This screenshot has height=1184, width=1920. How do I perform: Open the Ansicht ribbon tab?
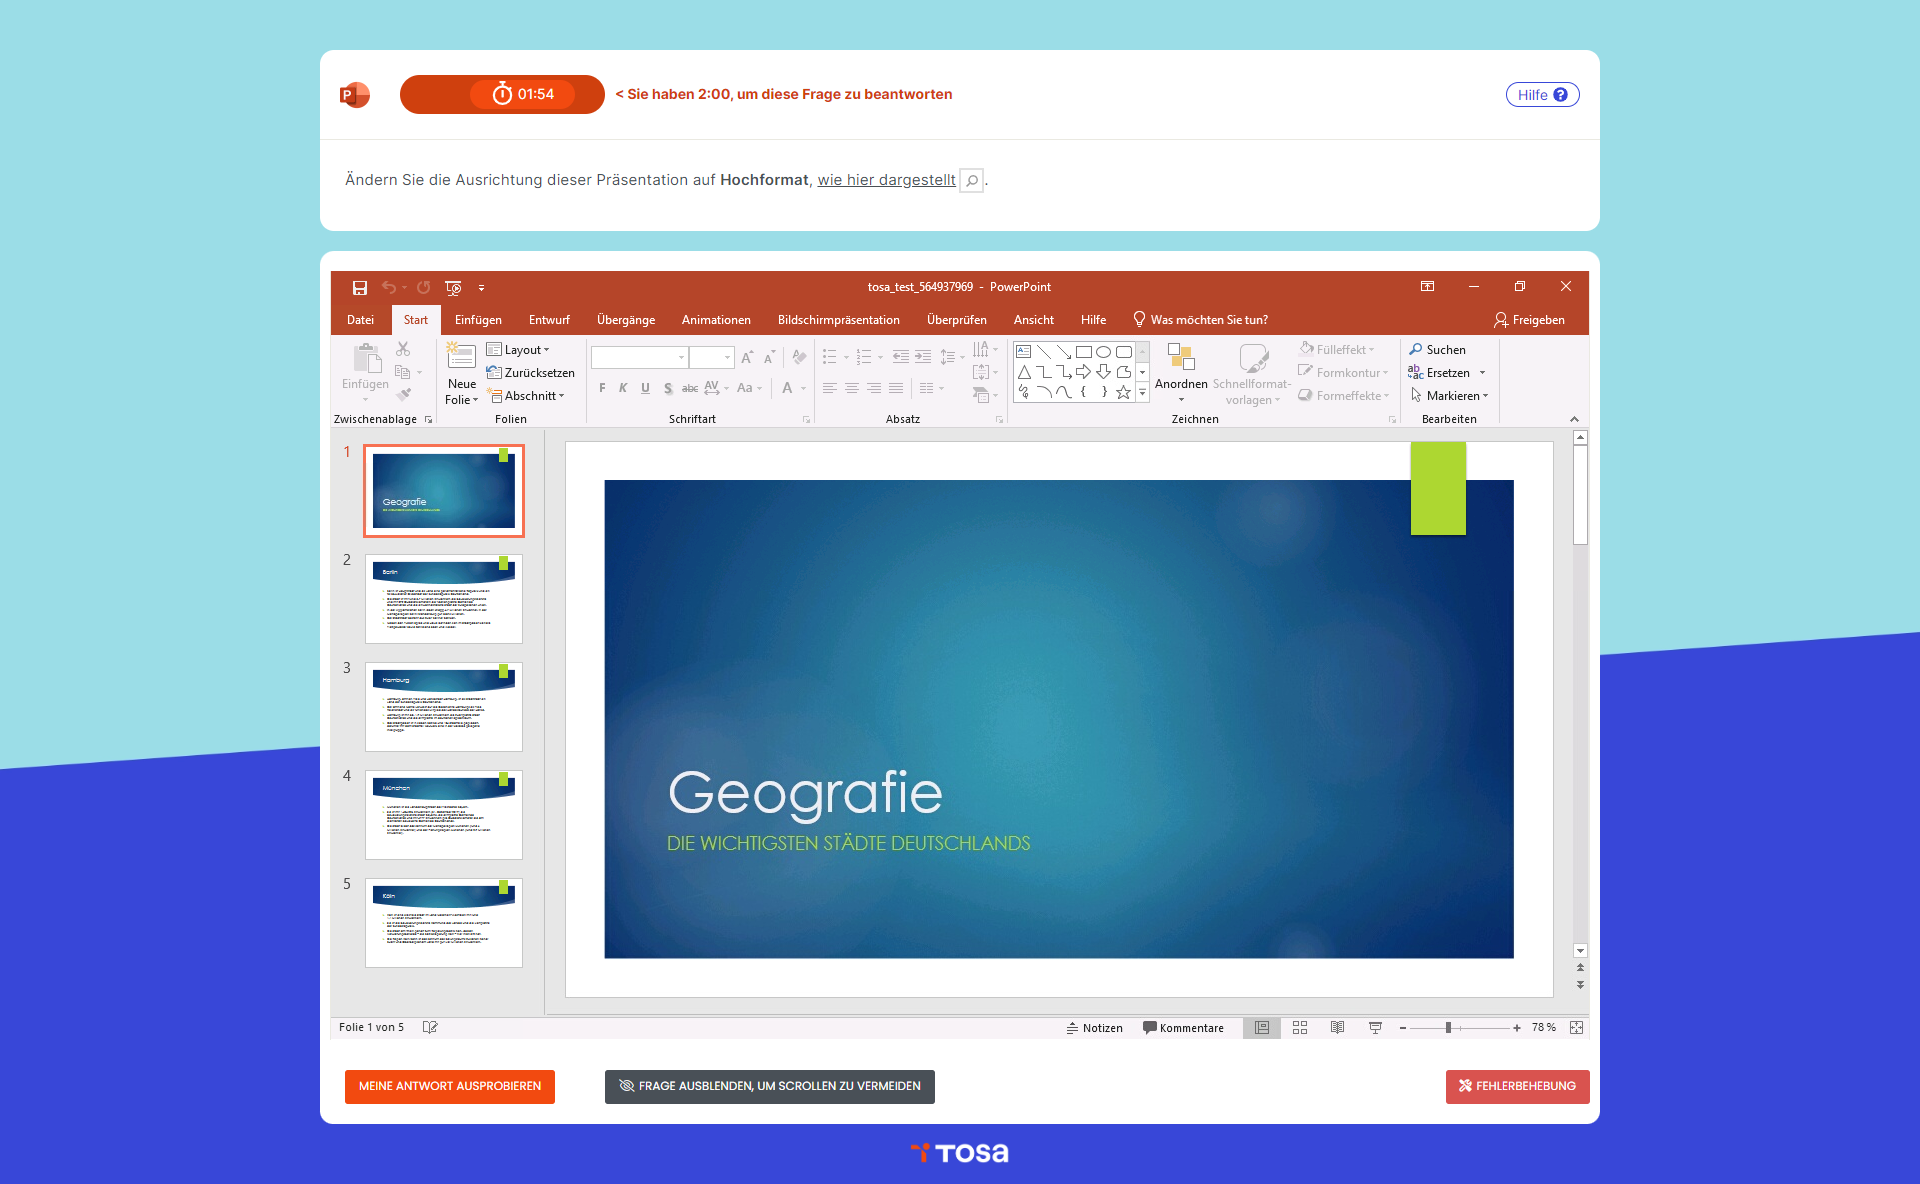1033,320
